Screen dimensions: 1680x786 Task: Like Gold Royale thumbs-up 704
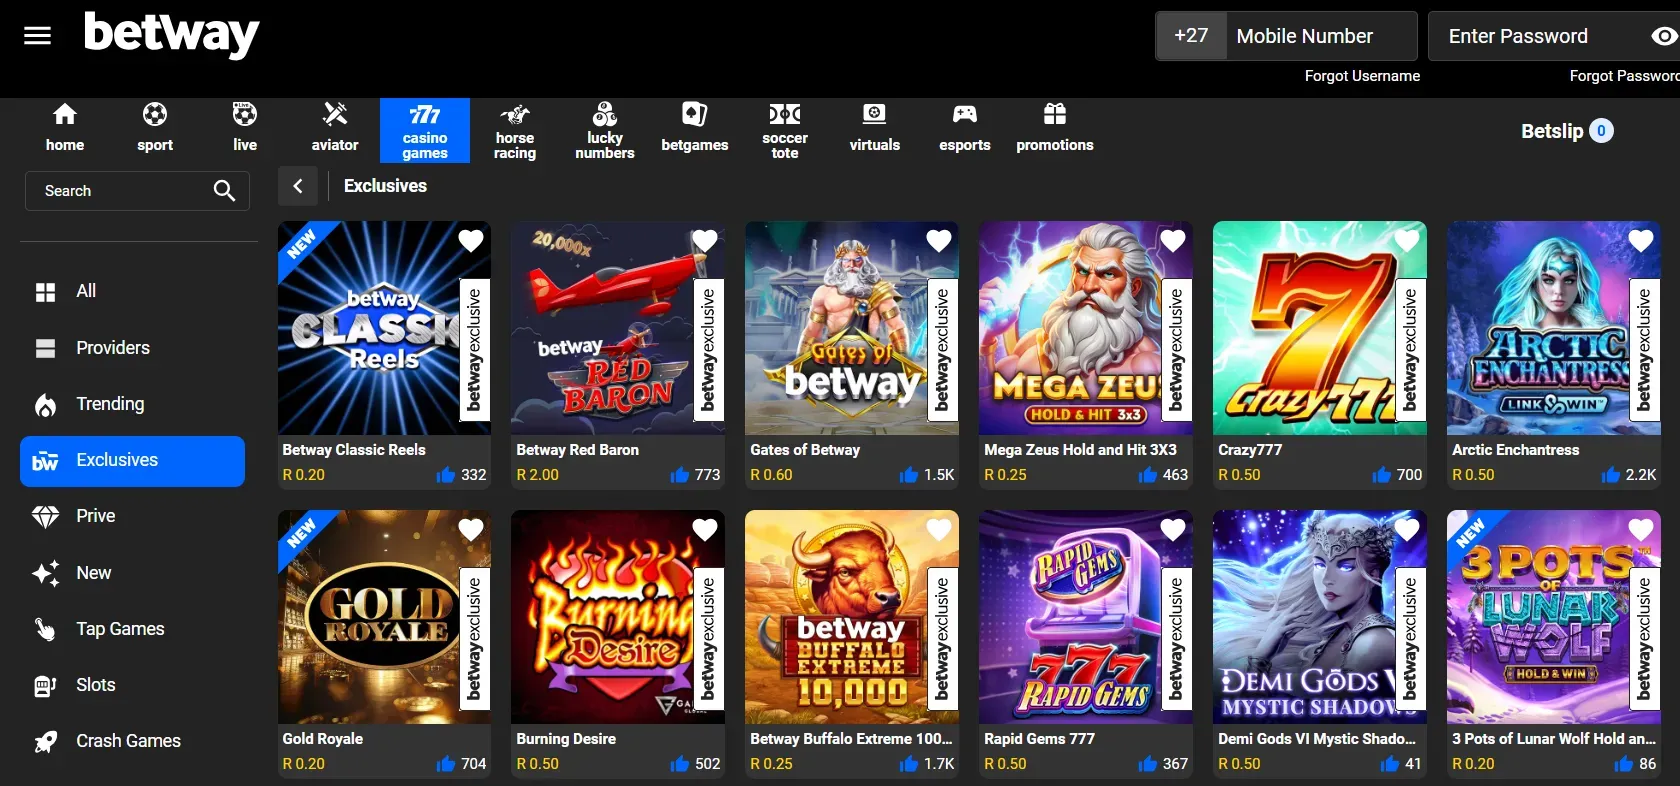click(x=446, y=764)
